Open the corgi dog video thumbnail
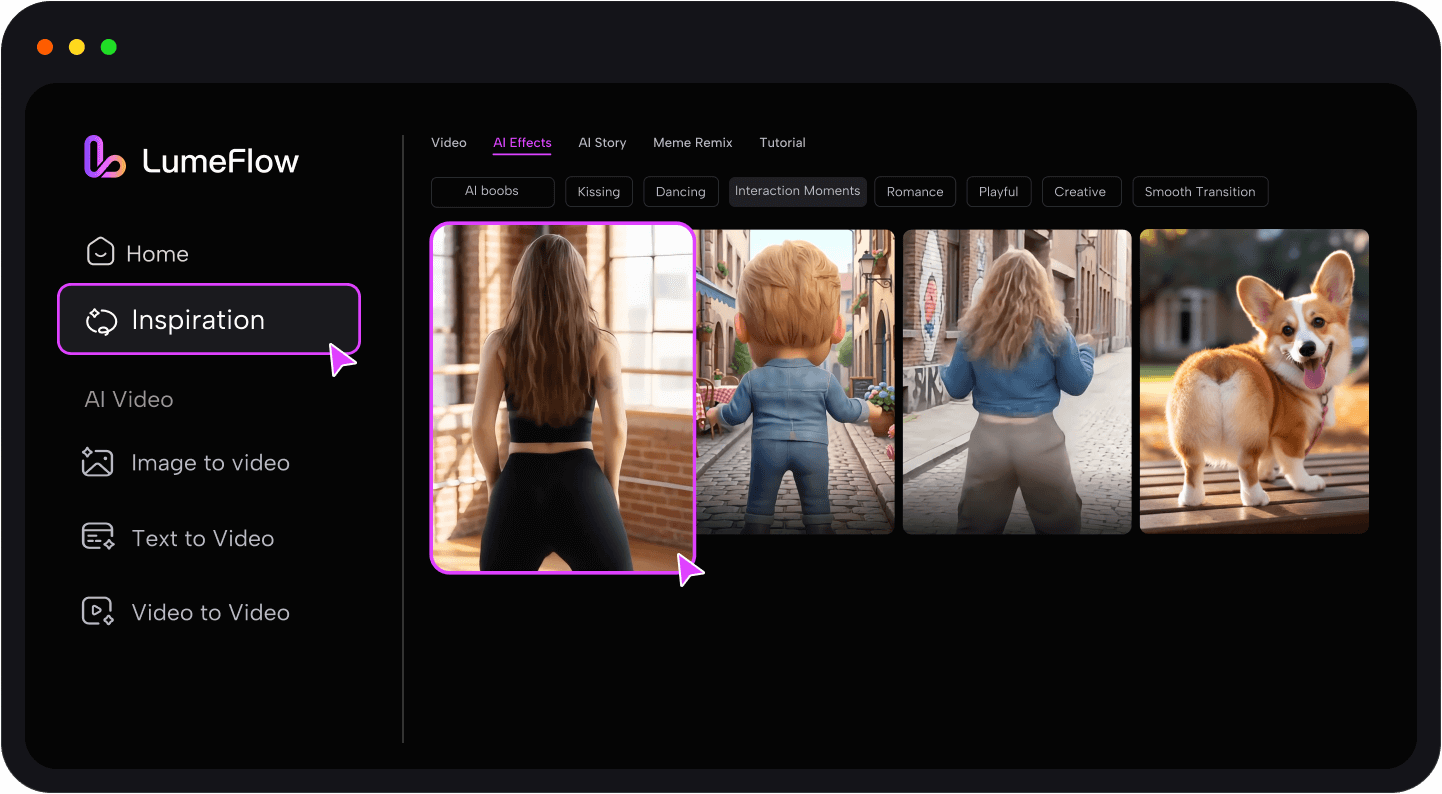Screen dimensions: 1442x794 (1254, 381)
